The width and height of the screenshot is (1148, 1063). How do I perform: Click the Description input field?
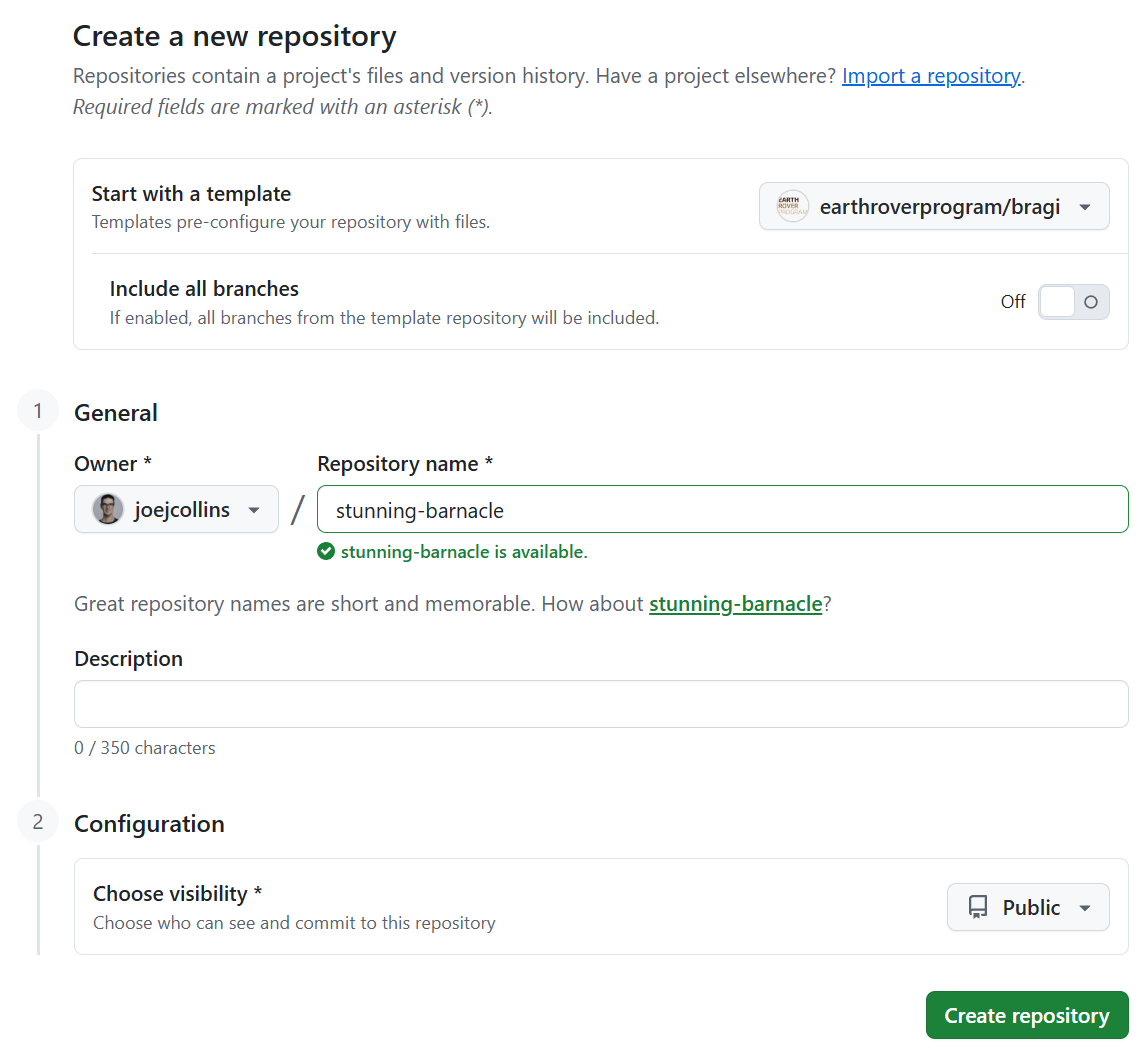(x=601, y=704)
